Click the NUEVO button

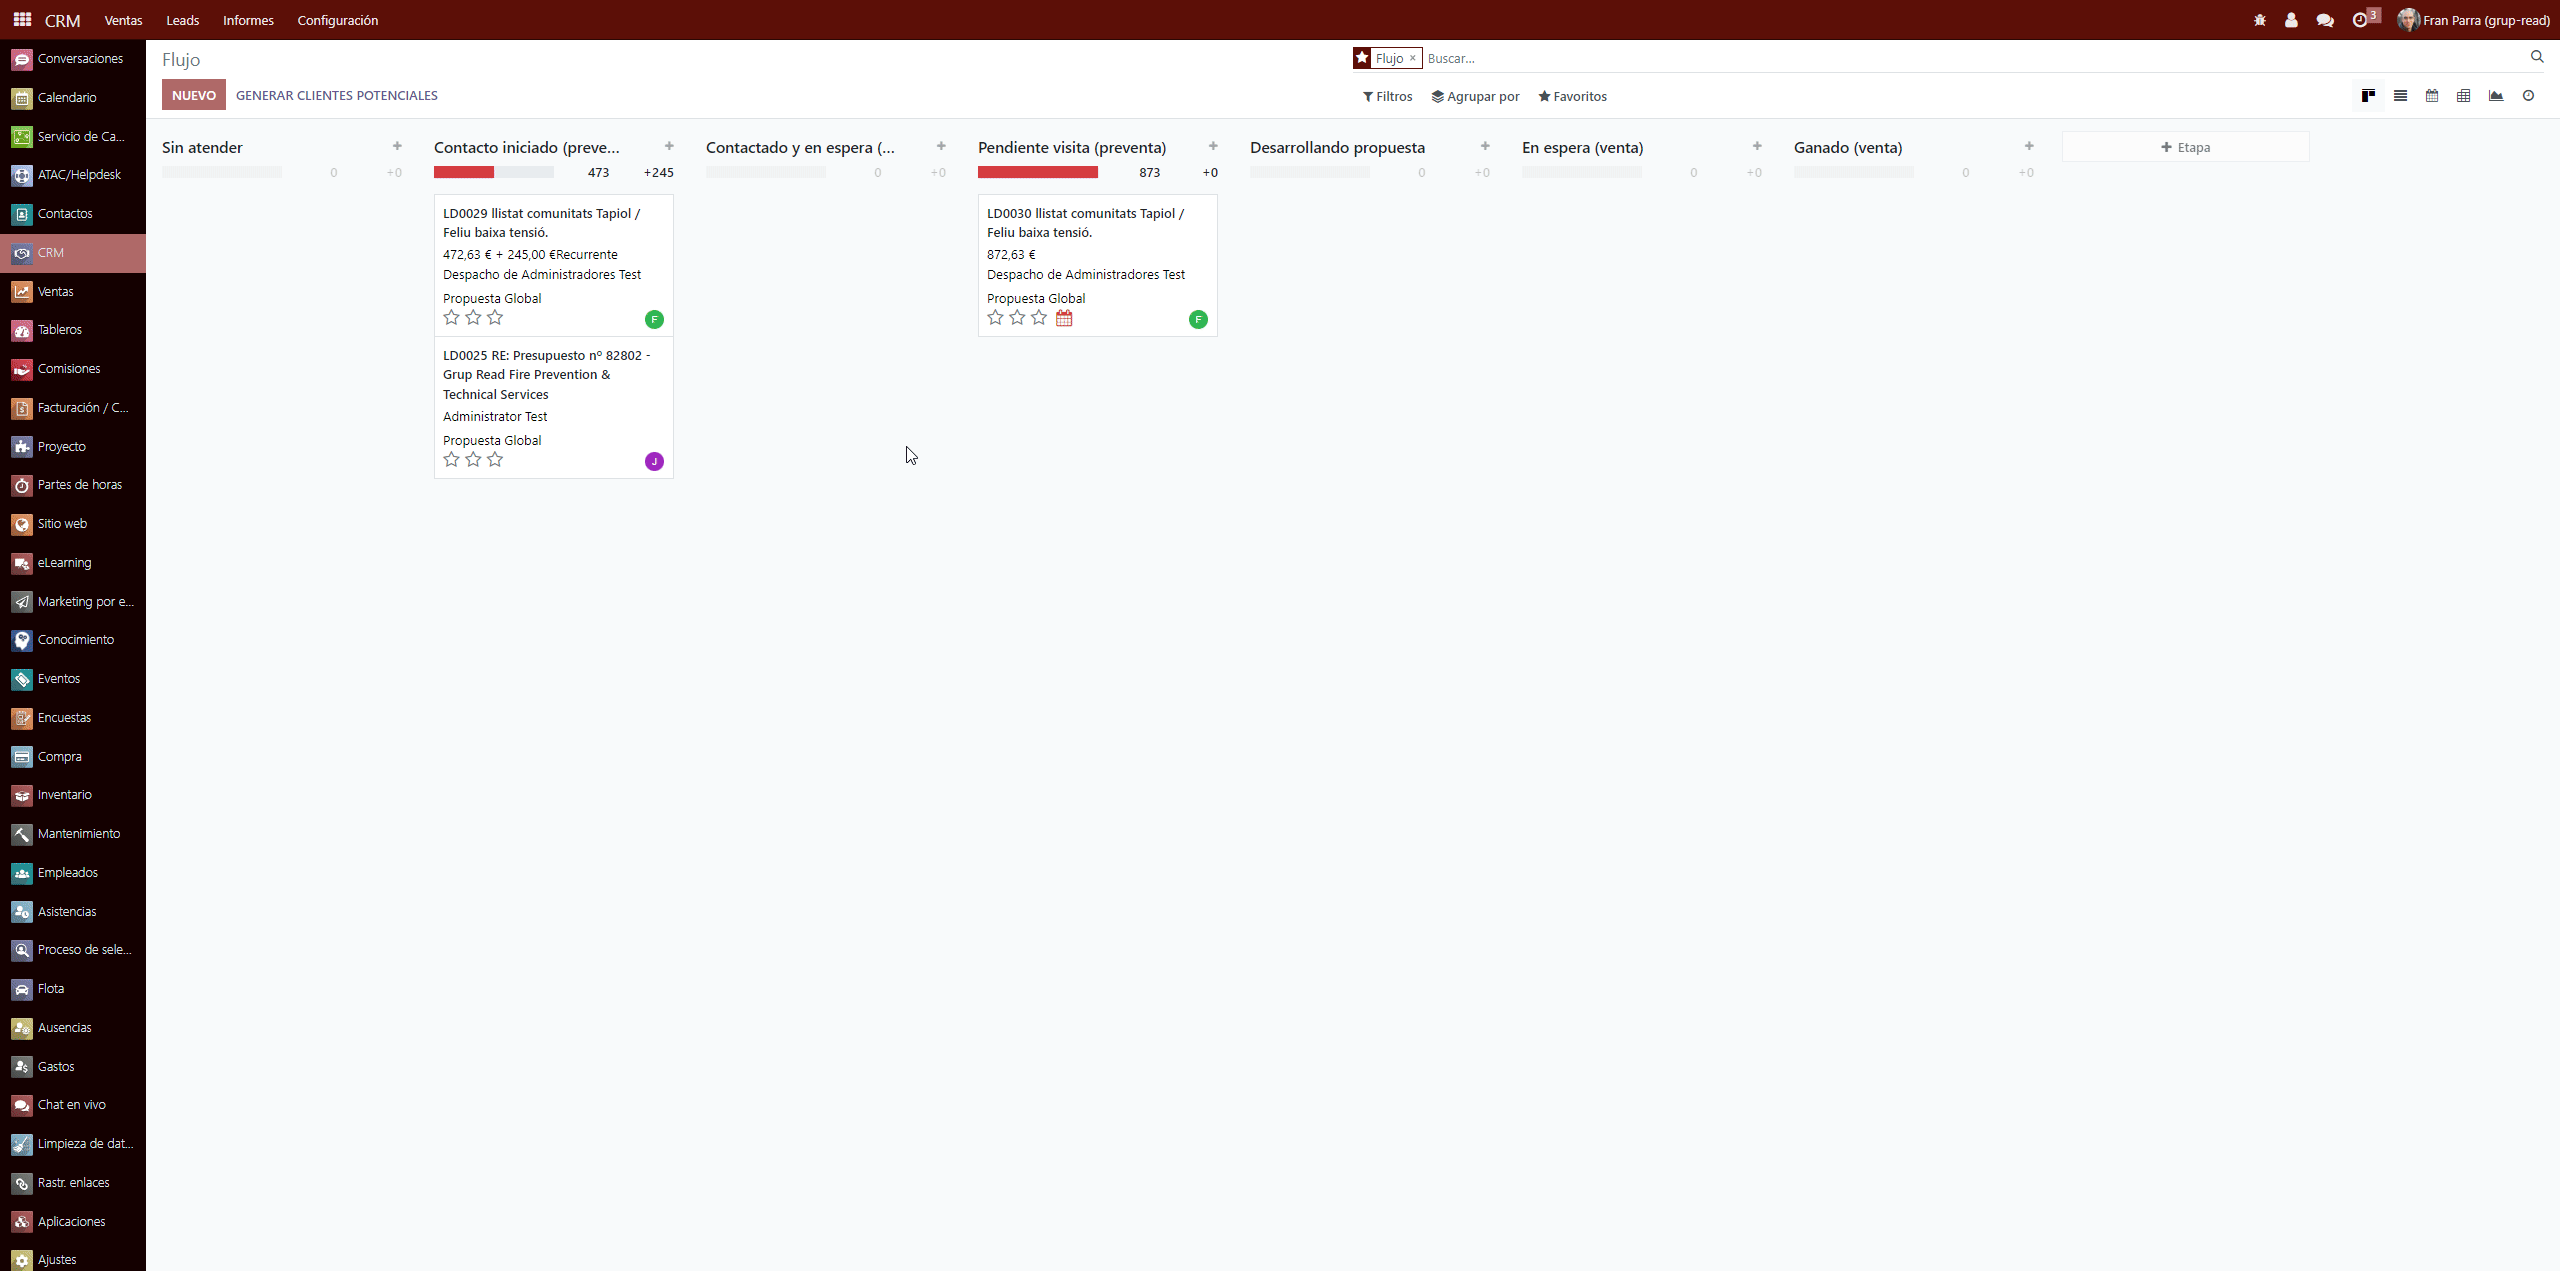[x=194, y=95]
